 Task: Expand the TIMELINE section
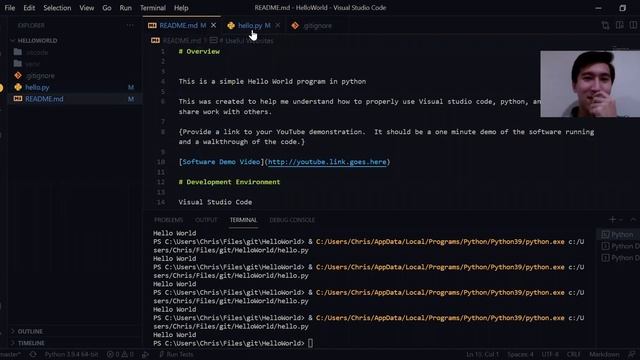tap(31, 343)
